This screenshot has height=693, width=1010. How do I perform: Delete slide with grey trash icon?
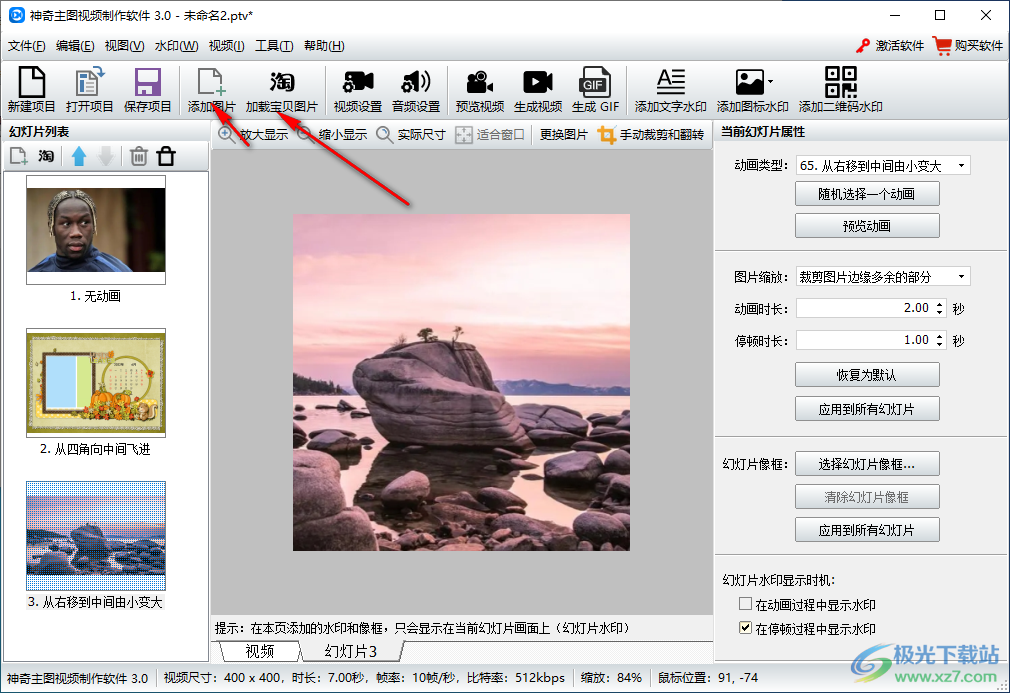(x=138, y=156)
